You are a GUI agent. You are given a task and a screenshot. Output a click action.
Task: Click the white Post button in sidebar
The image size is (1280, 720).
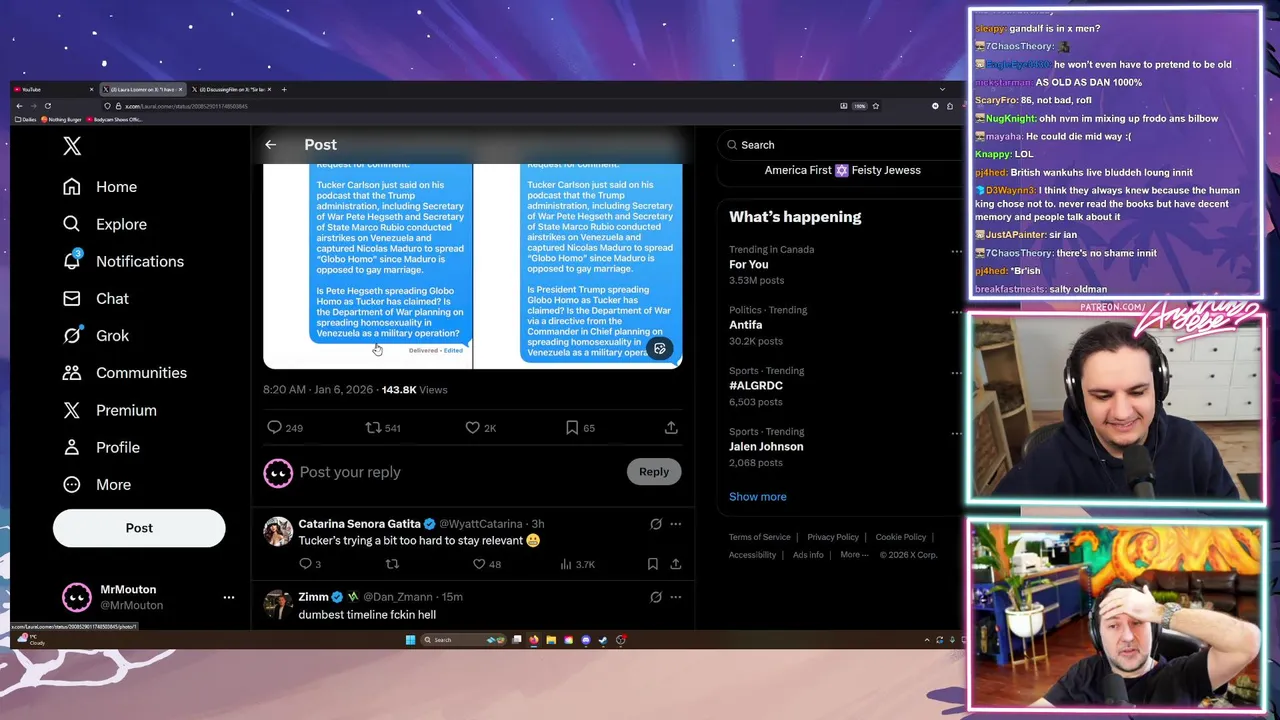pos(139,528)
